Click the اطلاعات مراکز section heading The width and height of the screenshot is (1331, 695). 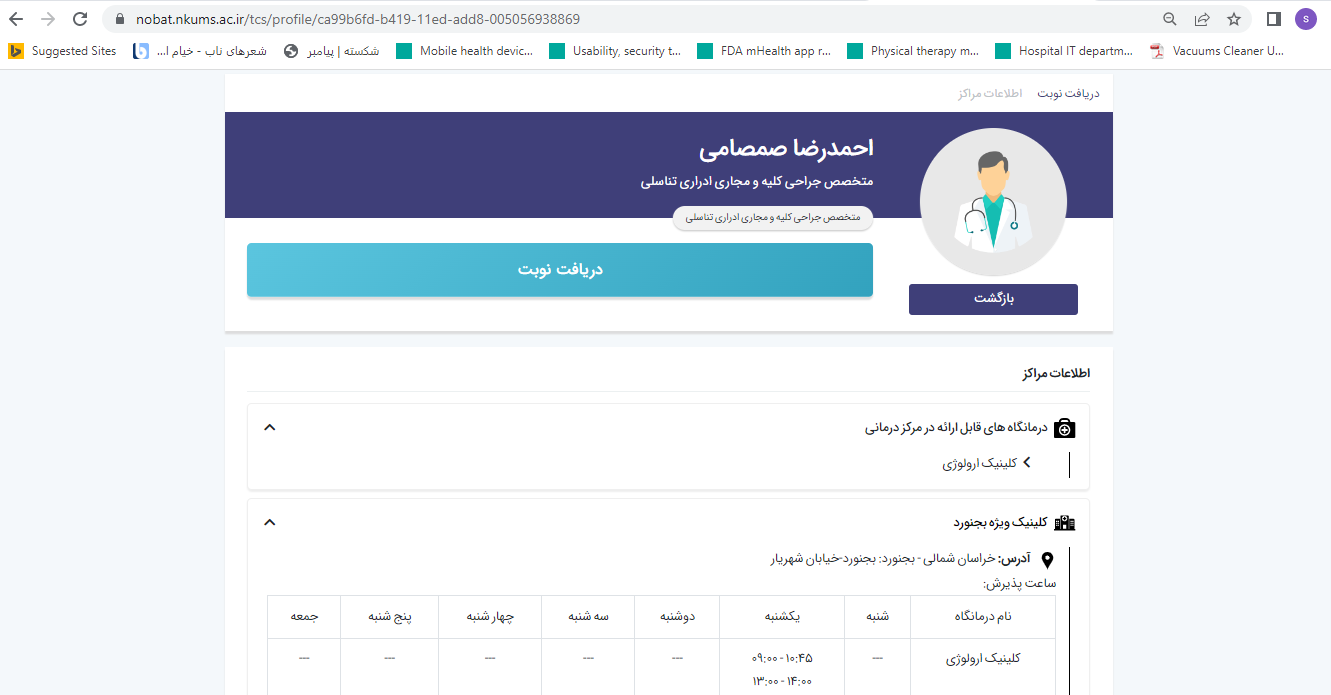click(1056, 373)
